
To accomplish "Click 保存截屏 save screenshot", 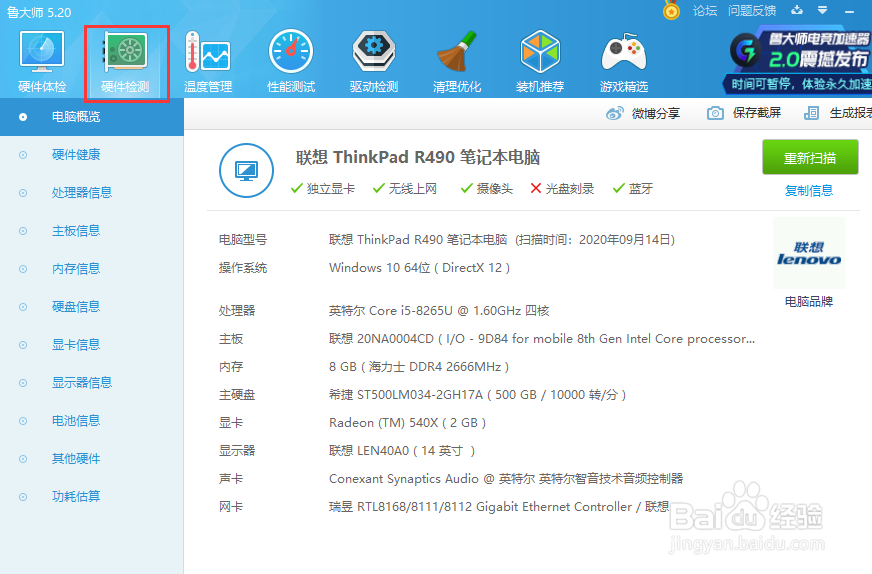I will 744,113.
